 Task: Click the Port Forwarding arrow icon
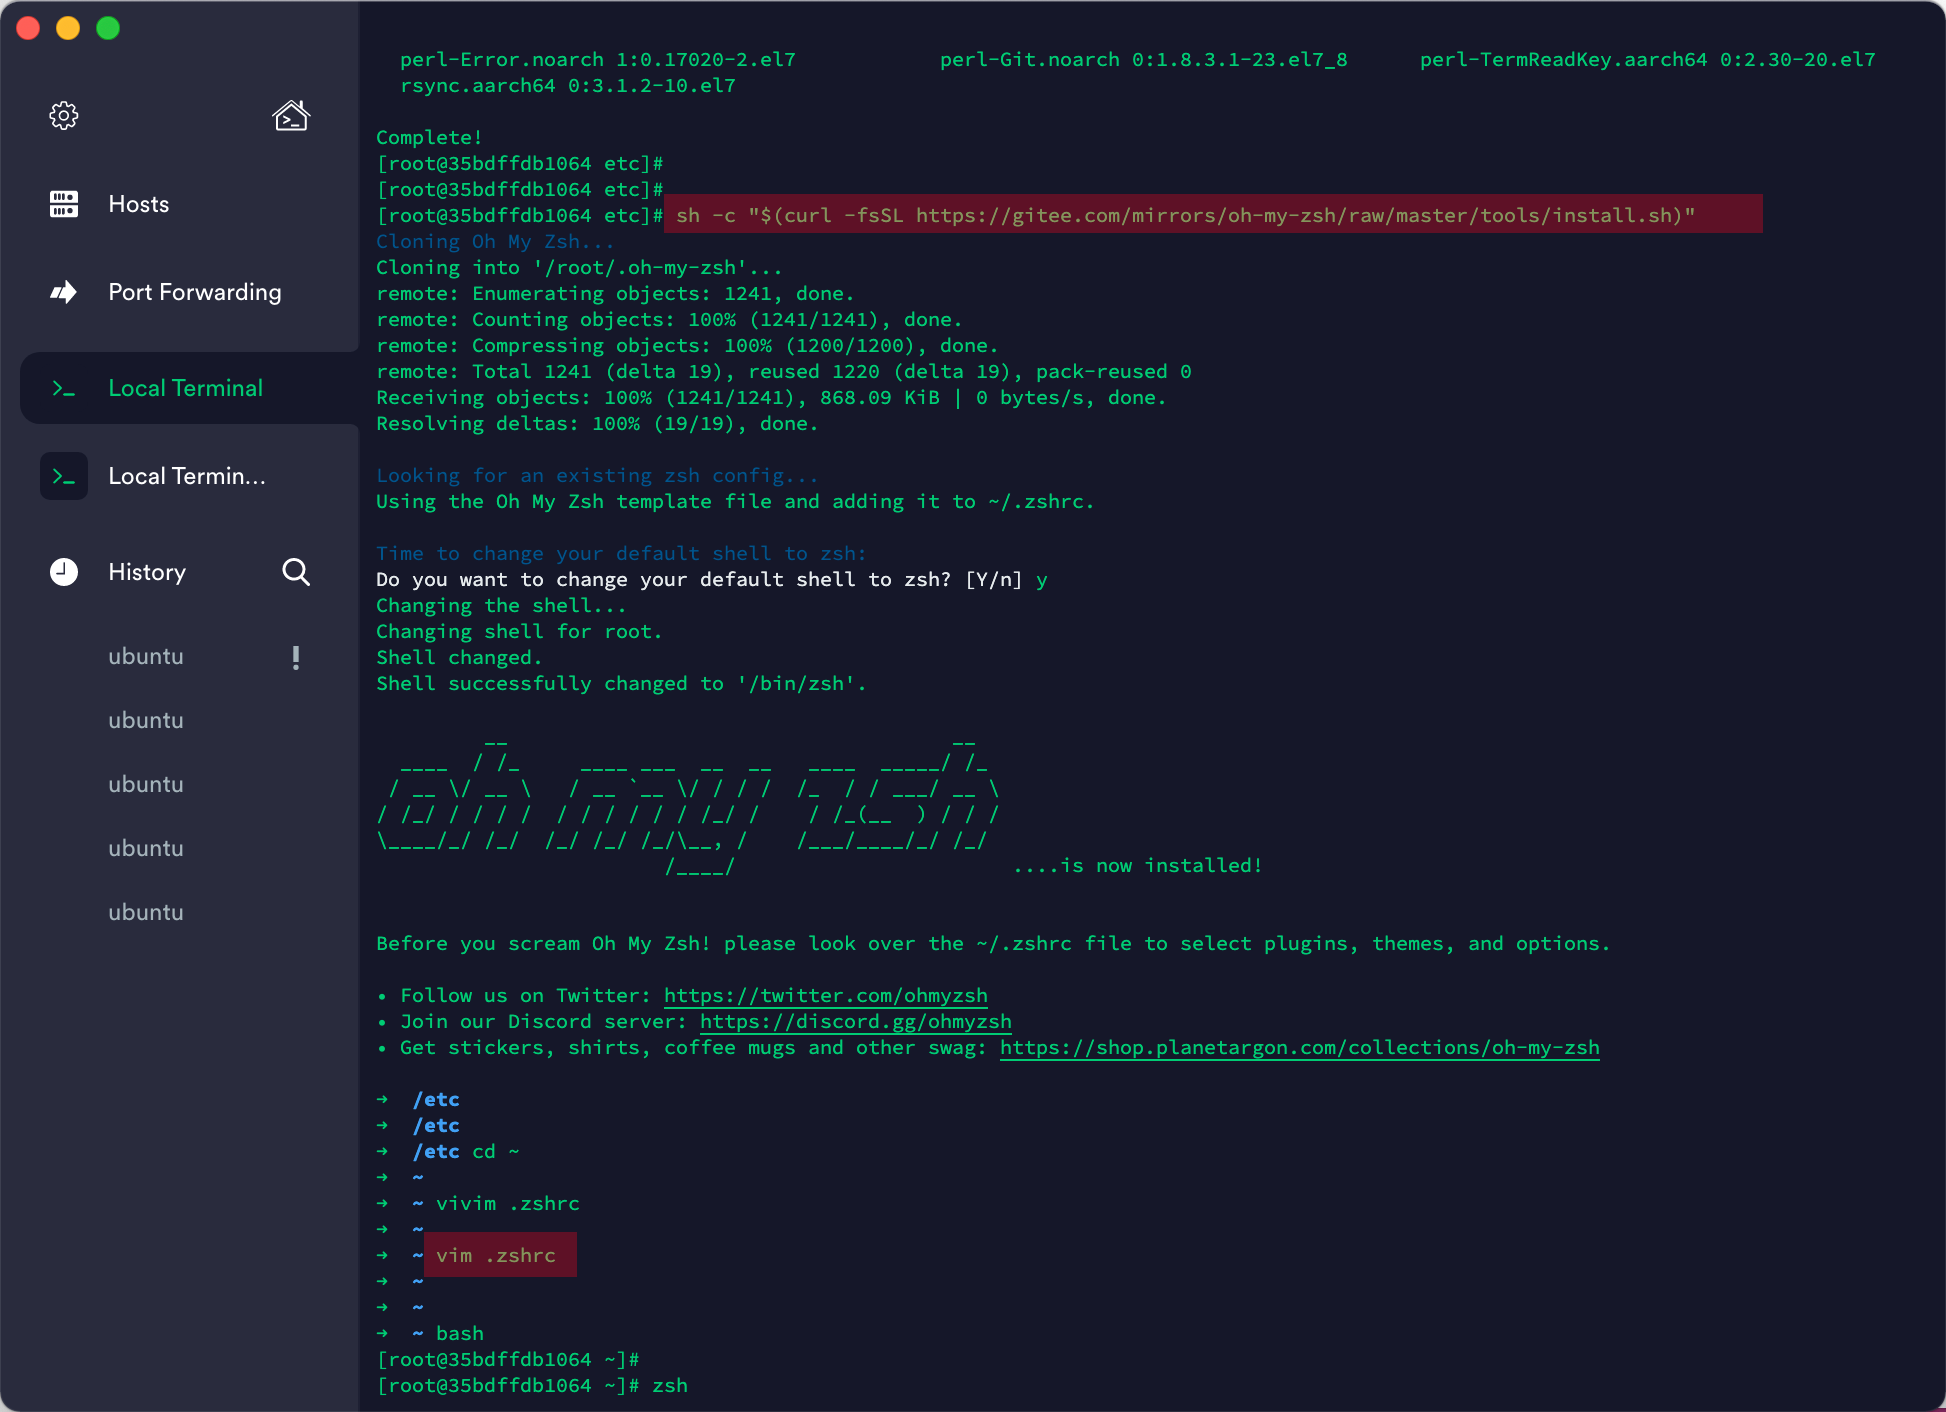63,292
